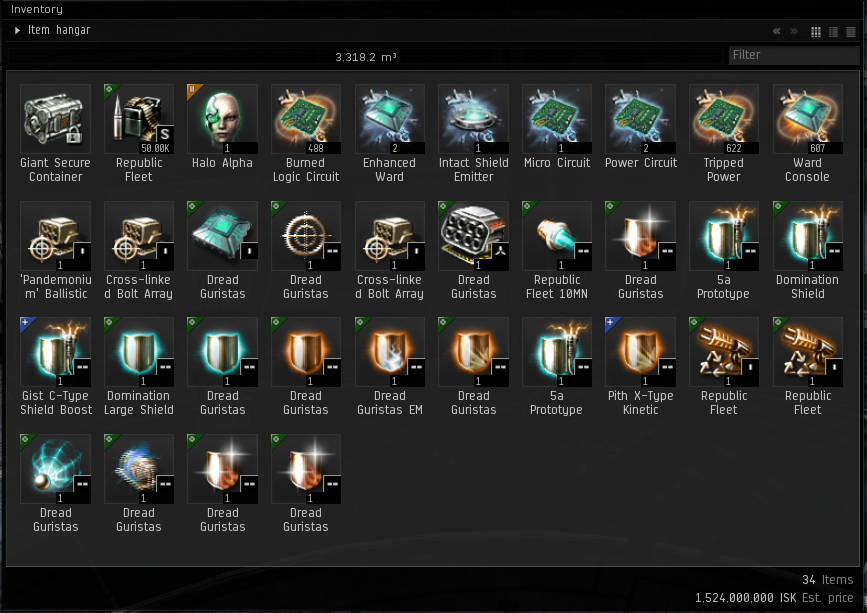This screenshot has height=613, width=867.
Task: Click the Enhanced Ward item
Action: [x=390, y=119]
